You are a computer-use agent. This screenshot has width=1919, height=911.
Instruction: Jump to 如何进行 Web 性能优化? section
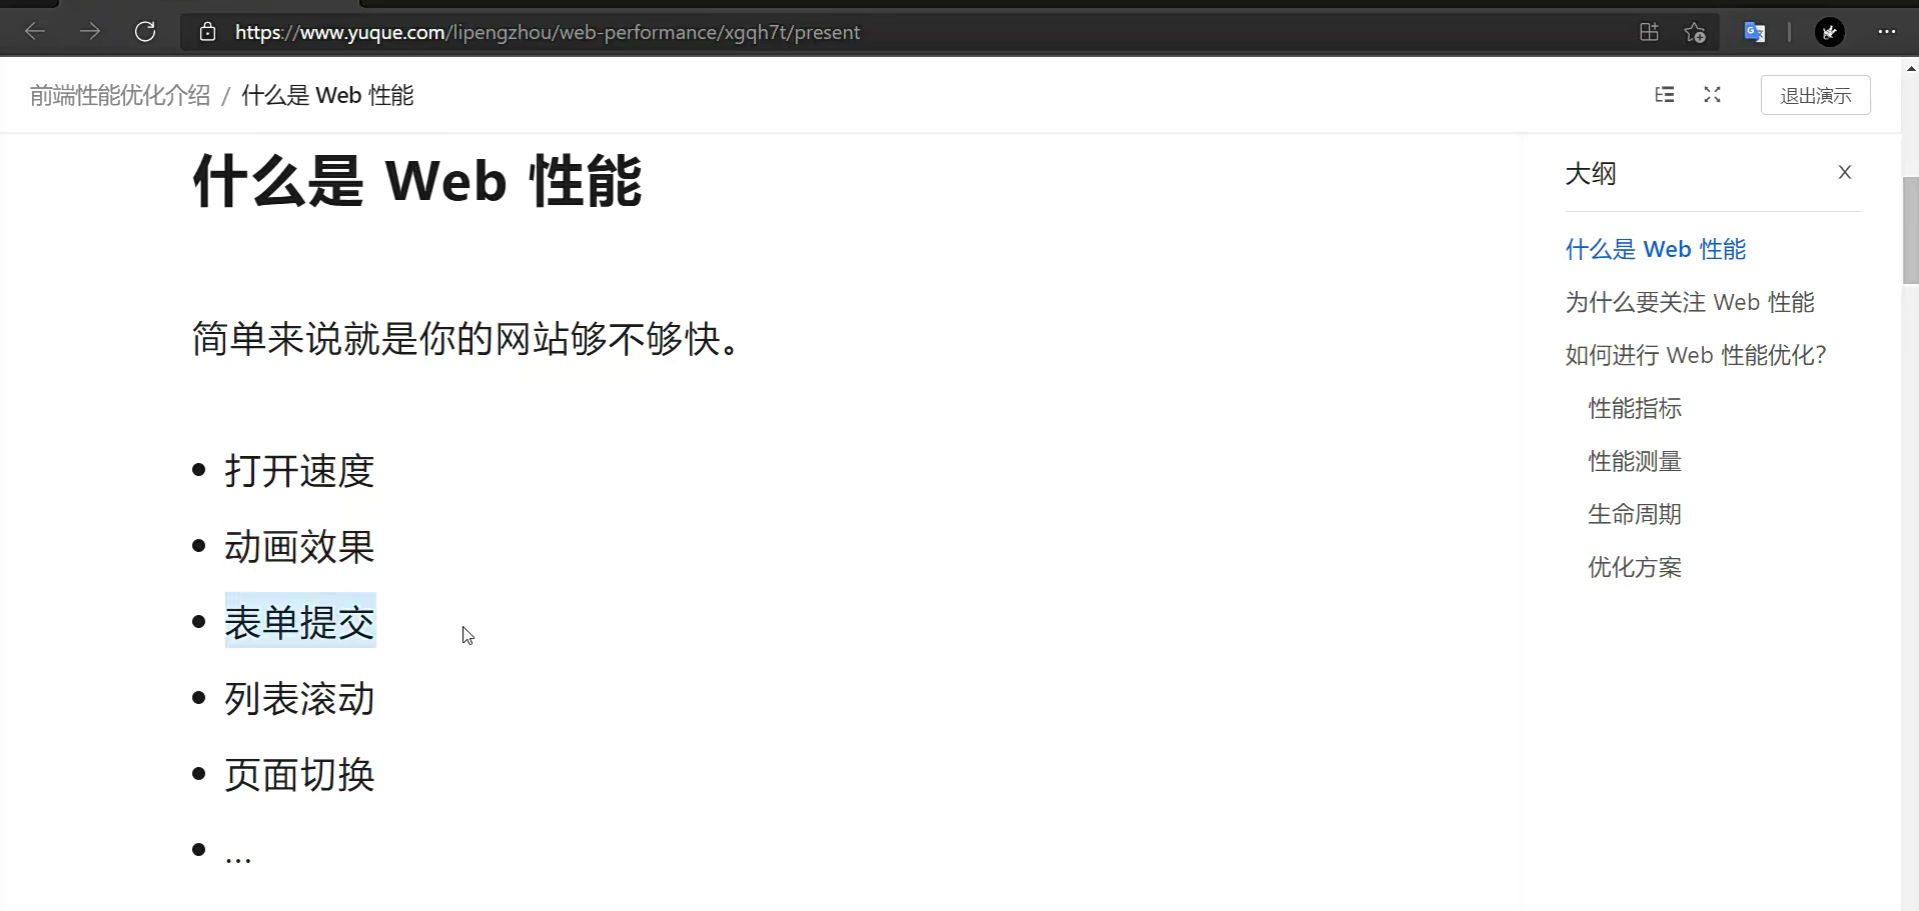tap(1695, 356)
